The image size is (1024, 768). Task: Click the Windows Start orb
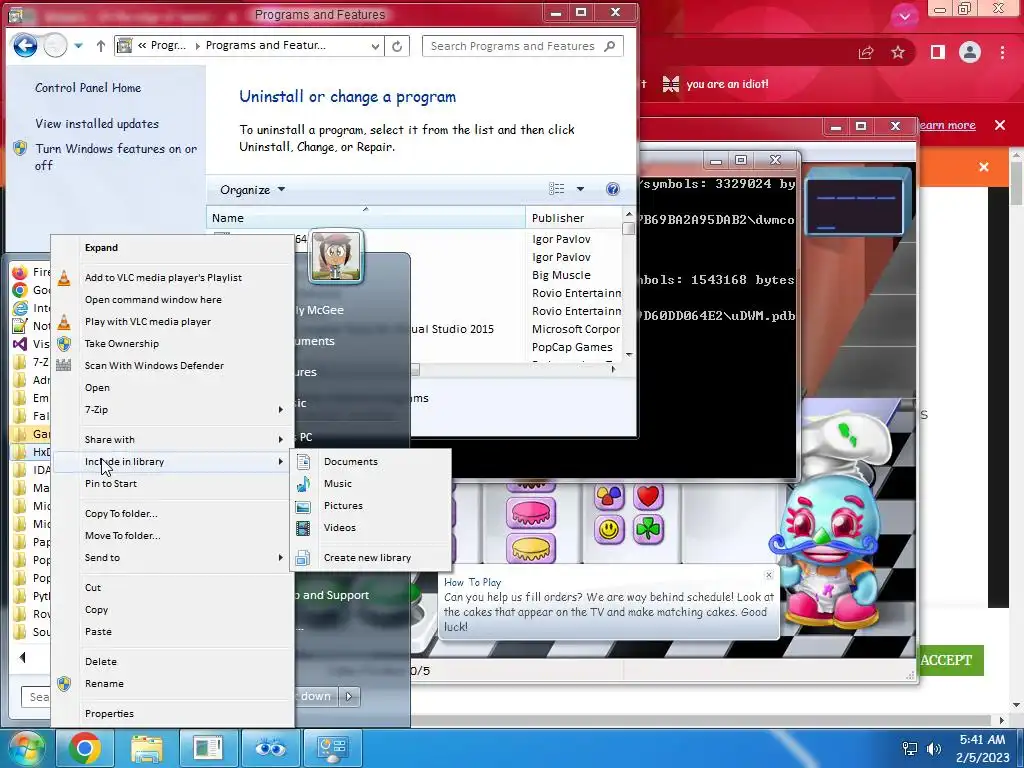pyautogui.click(x=26, y=748)
